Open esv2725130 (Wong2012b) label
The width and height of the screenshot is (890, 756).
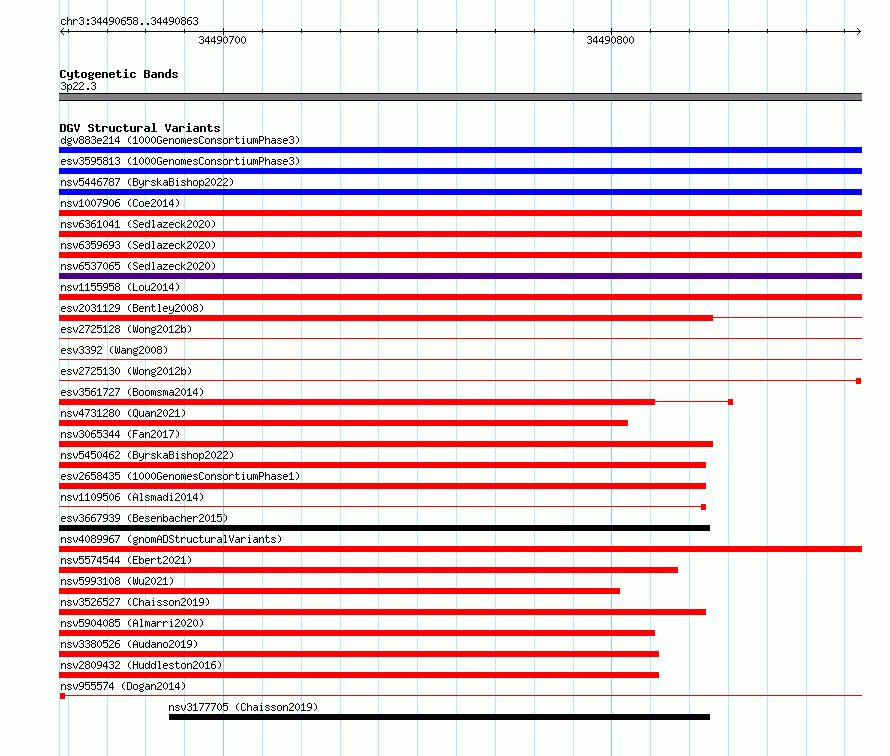[x=126, y=371]
